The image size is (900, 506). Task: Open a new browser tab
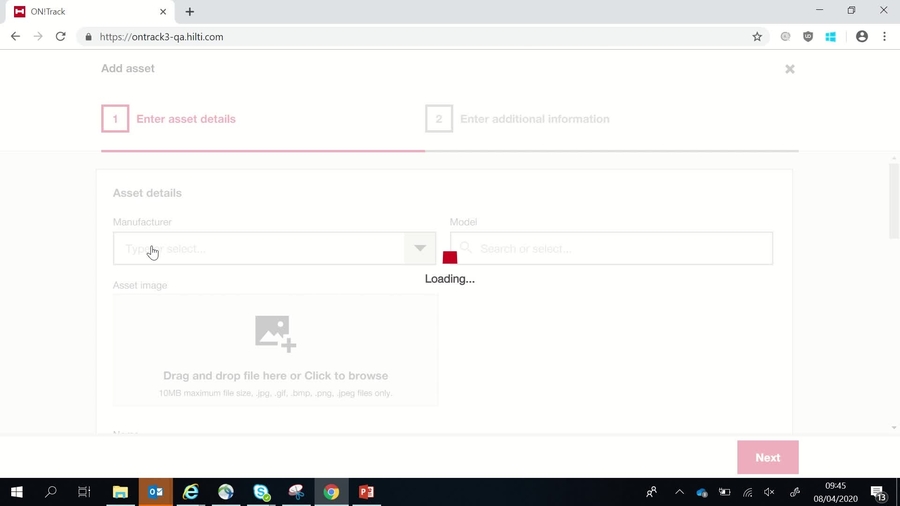tap(189, 11)
